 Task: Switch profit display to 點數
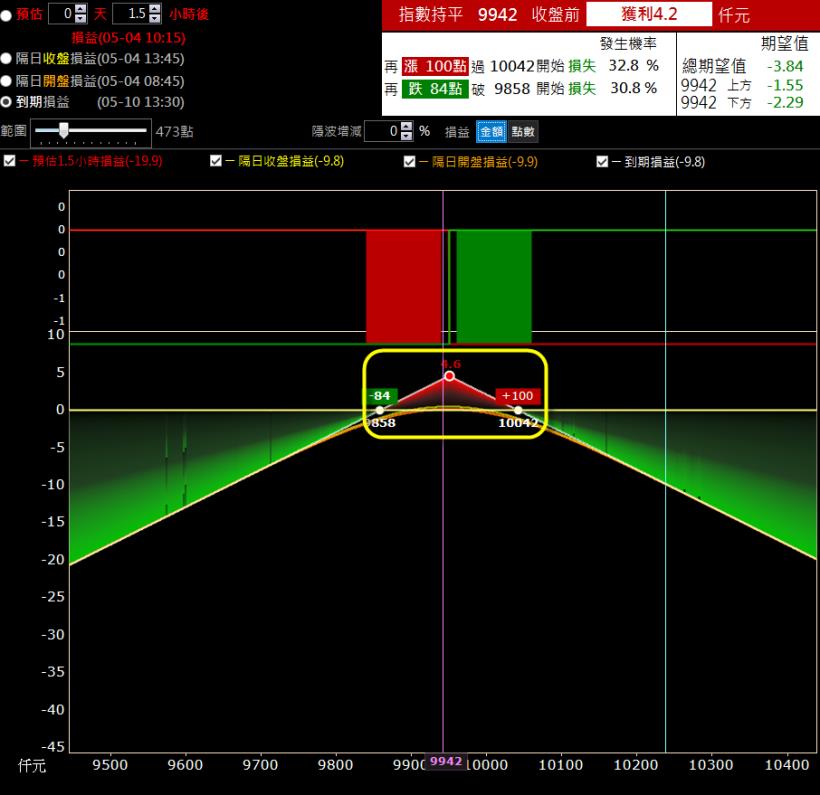pos(523,131)
